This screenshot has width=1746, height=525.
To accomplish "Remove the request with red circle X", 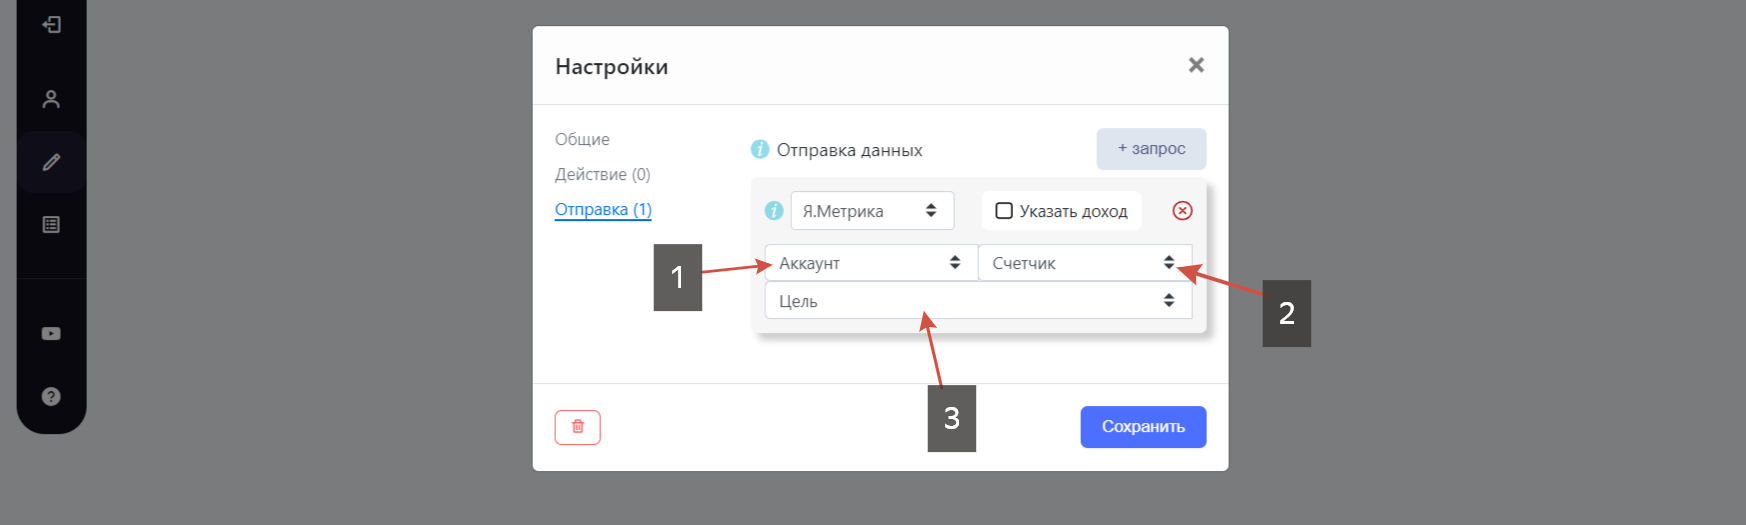I will pos(1182,211).
